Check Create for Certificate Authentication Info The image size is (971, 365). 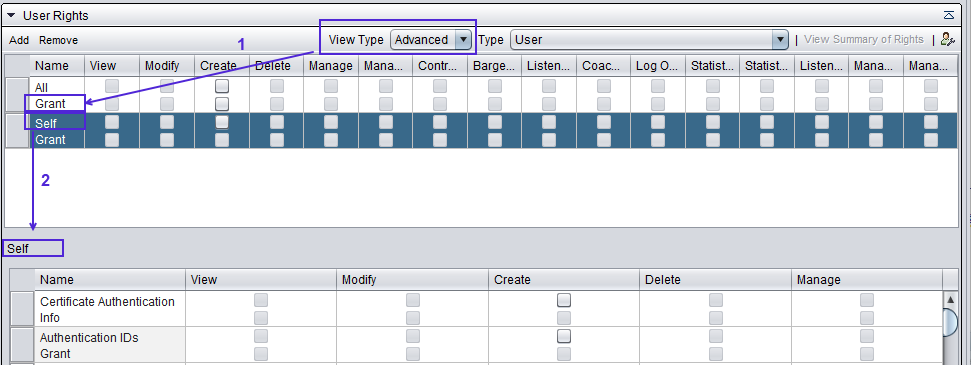click(x=564, y=301)
